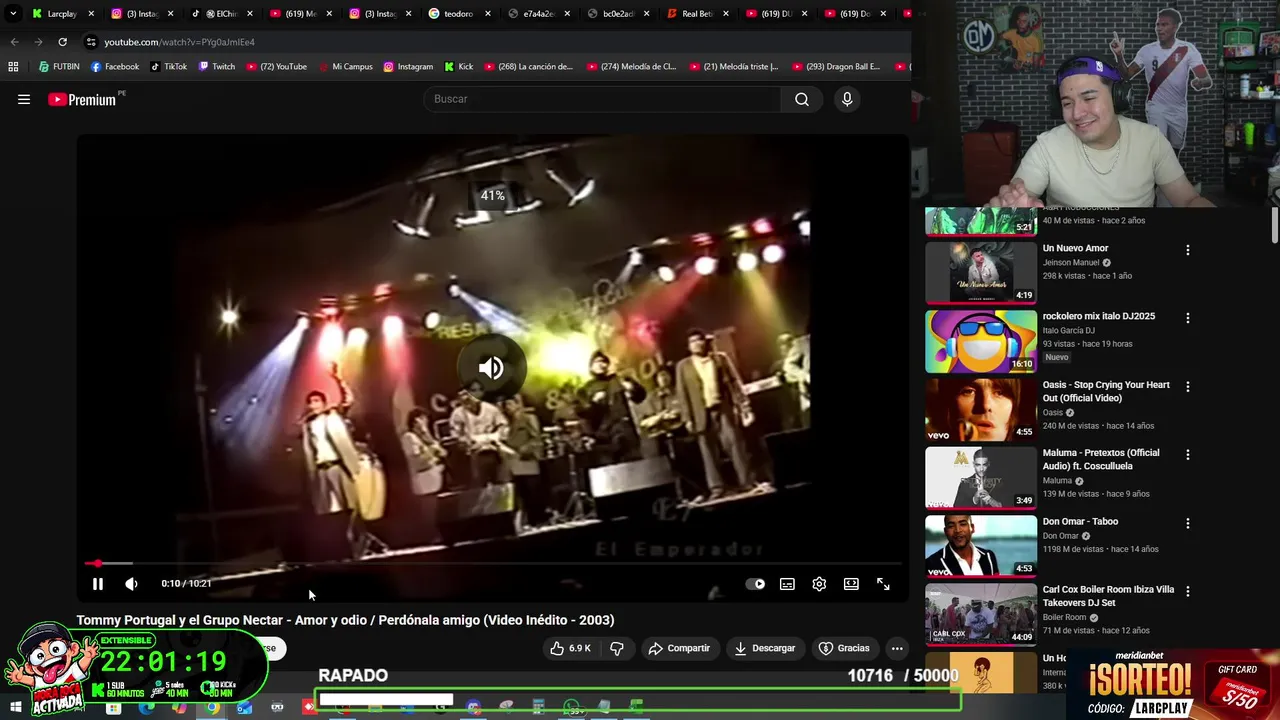Open the TikTok bookmark
1280x720 pixels.
[169, 67]
